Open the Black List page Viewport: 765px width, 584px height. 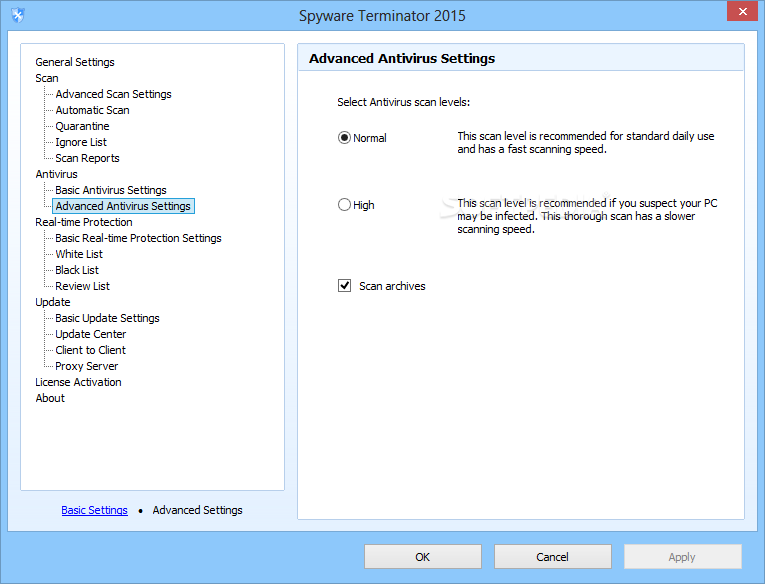pos(77,270)
